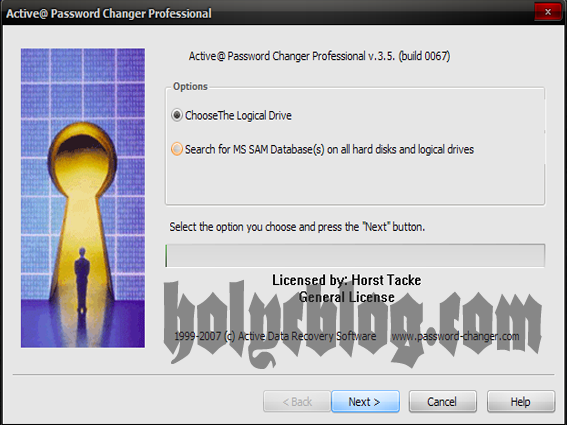The width and height of the screenshot is (567, 425).
Task: Click the window title Active@ Password Changer Professional
Action: (109, 13)
